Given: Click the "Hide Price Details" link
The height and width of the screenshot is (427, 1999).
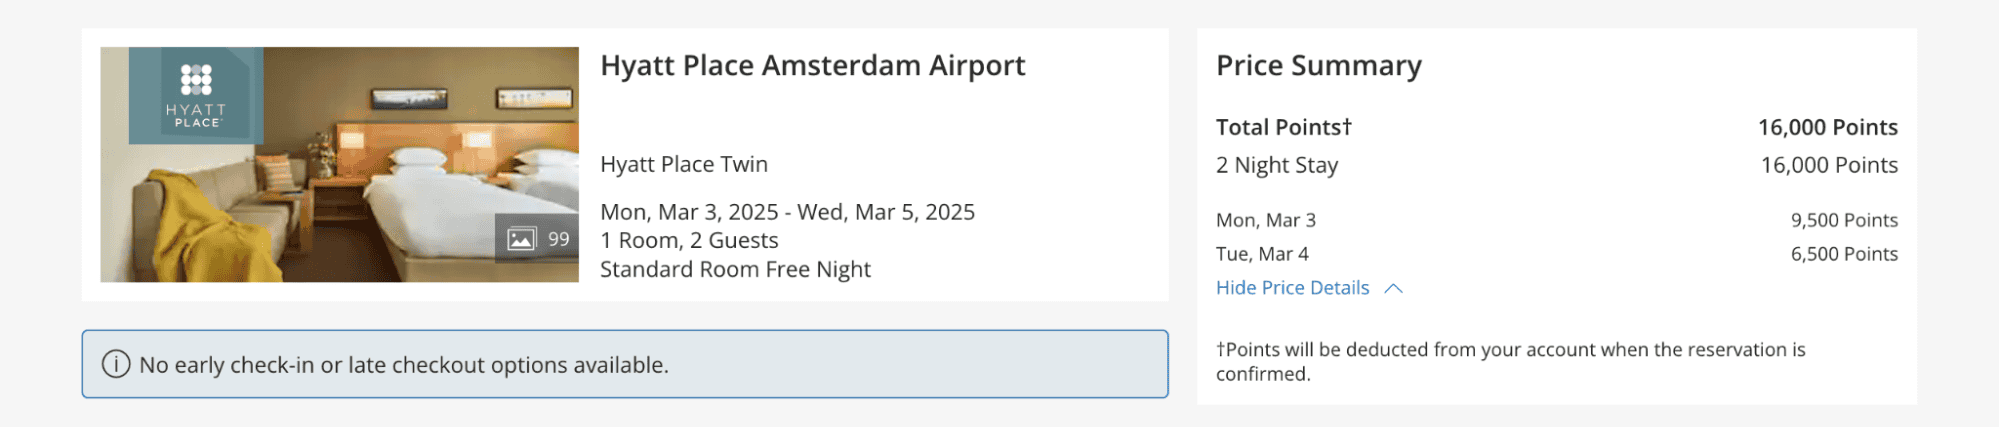Looking at the screenshot, I should click(1292, 288).
